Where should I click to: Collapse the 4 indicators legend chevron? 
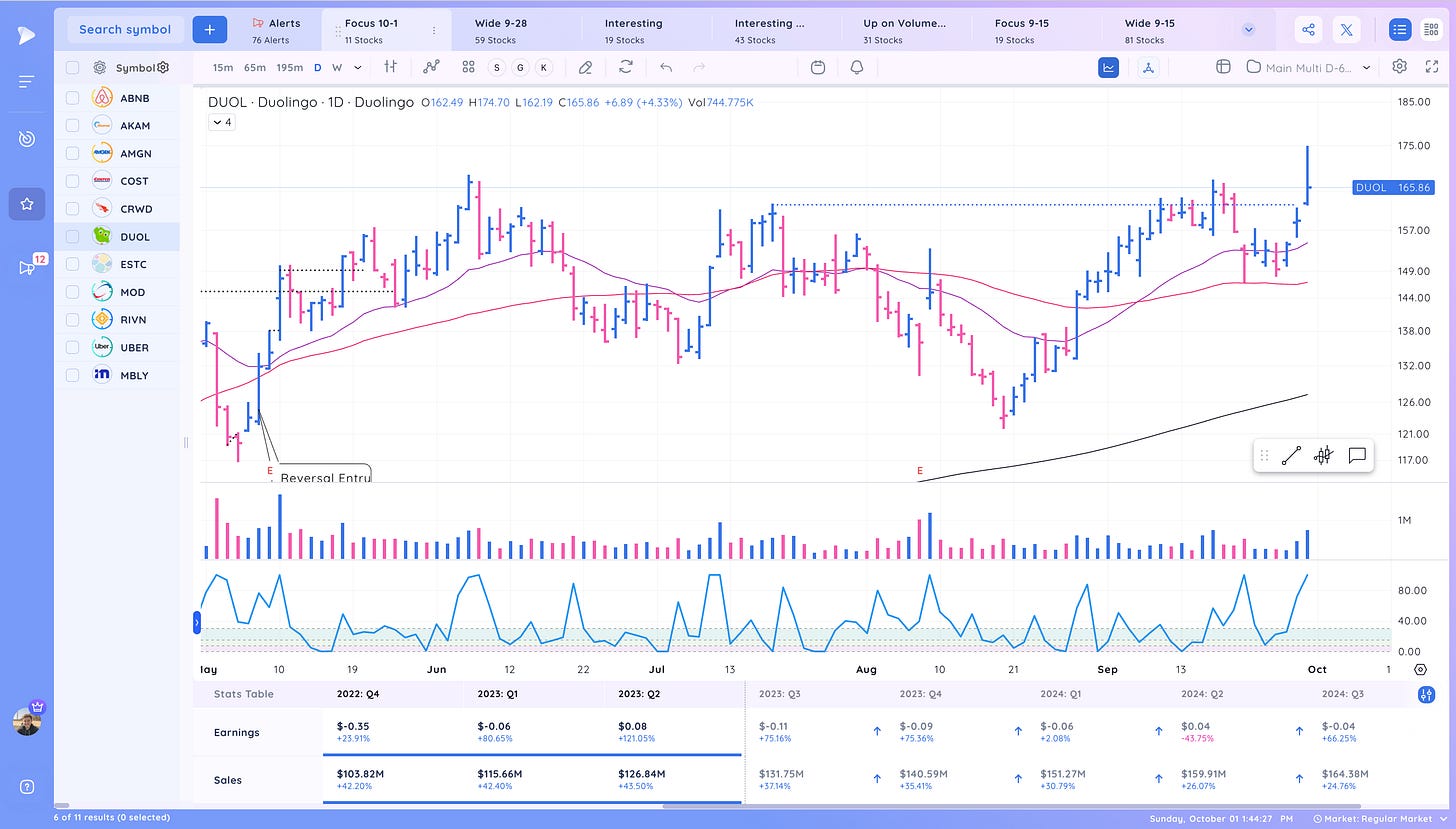pos(221,122)
